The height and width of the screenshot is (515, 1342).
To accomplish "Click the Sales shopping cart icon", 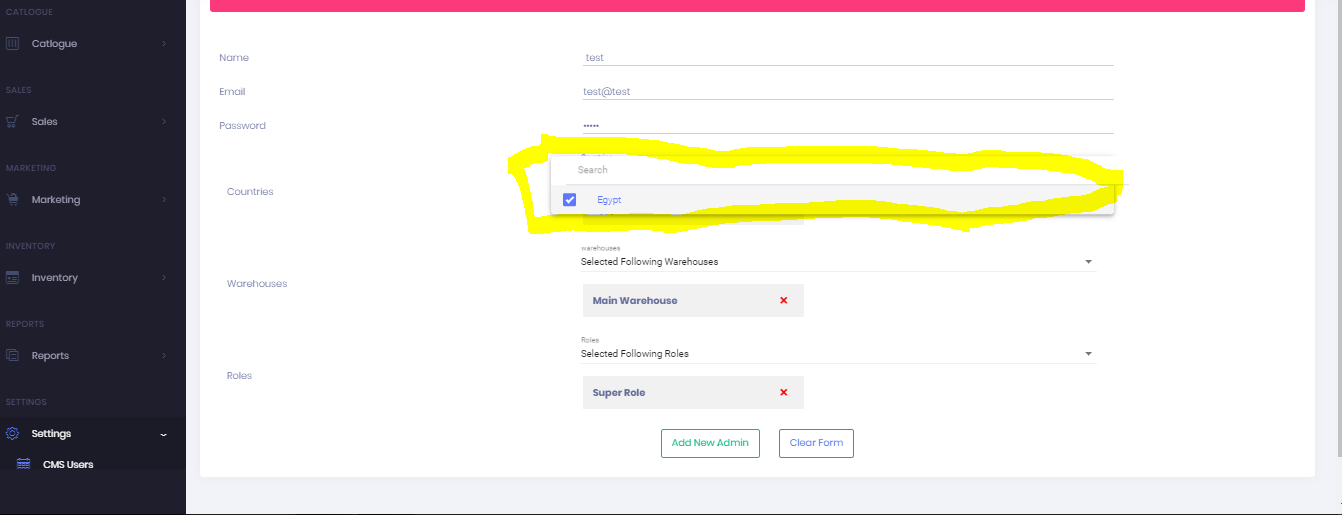I will pyautogui.click(x=12, y=122).
